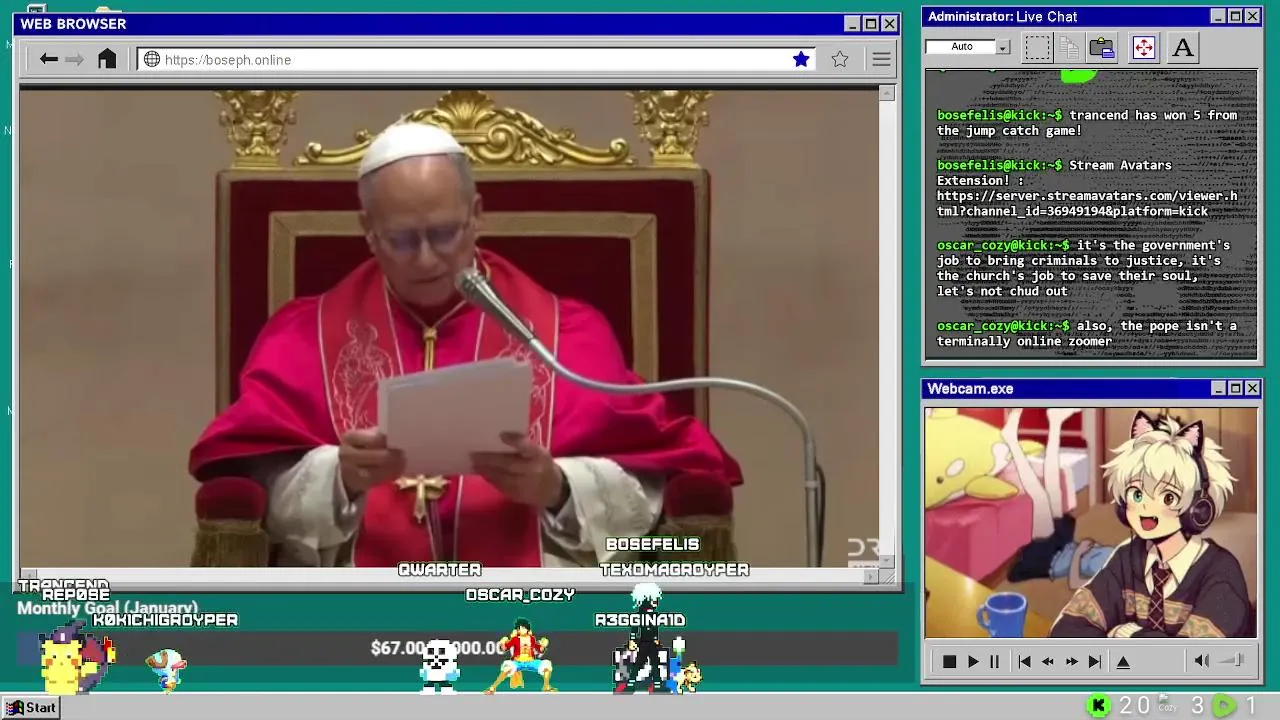Click the QWARTER avatar label

pos(440,570)
